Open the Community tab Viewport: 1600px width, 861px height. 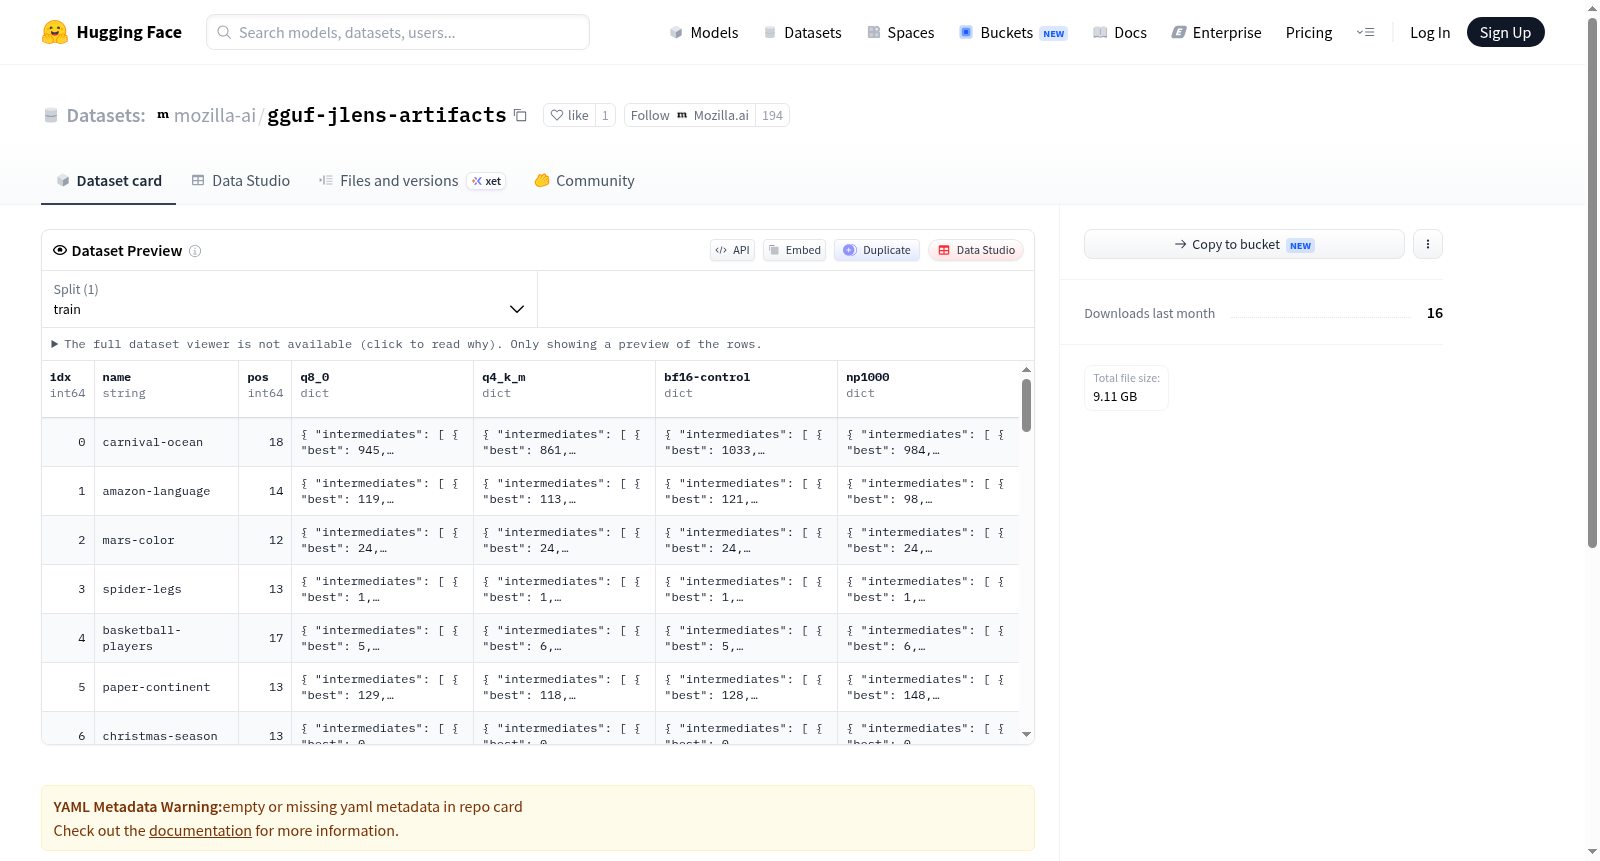point(584,181)
